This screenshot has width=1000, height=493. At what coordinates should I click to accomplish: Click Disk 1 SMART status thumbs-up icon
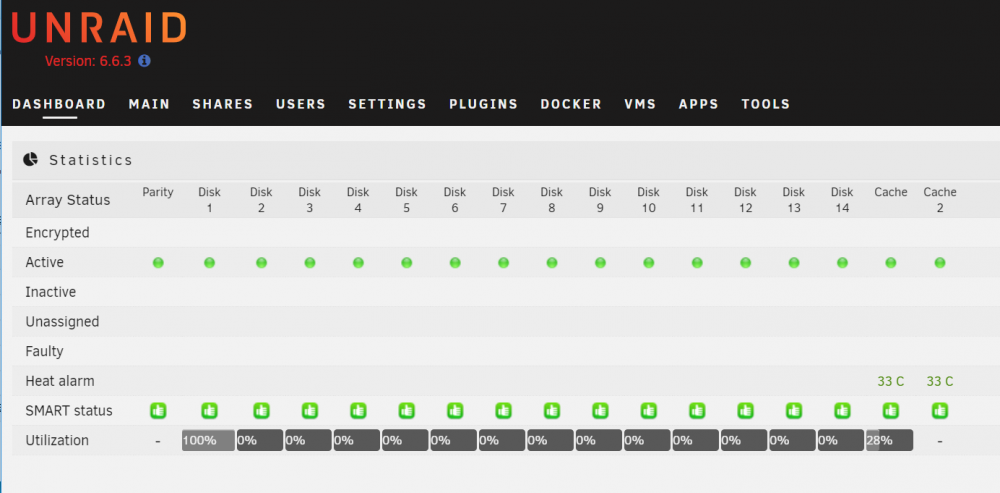(209, 411)
